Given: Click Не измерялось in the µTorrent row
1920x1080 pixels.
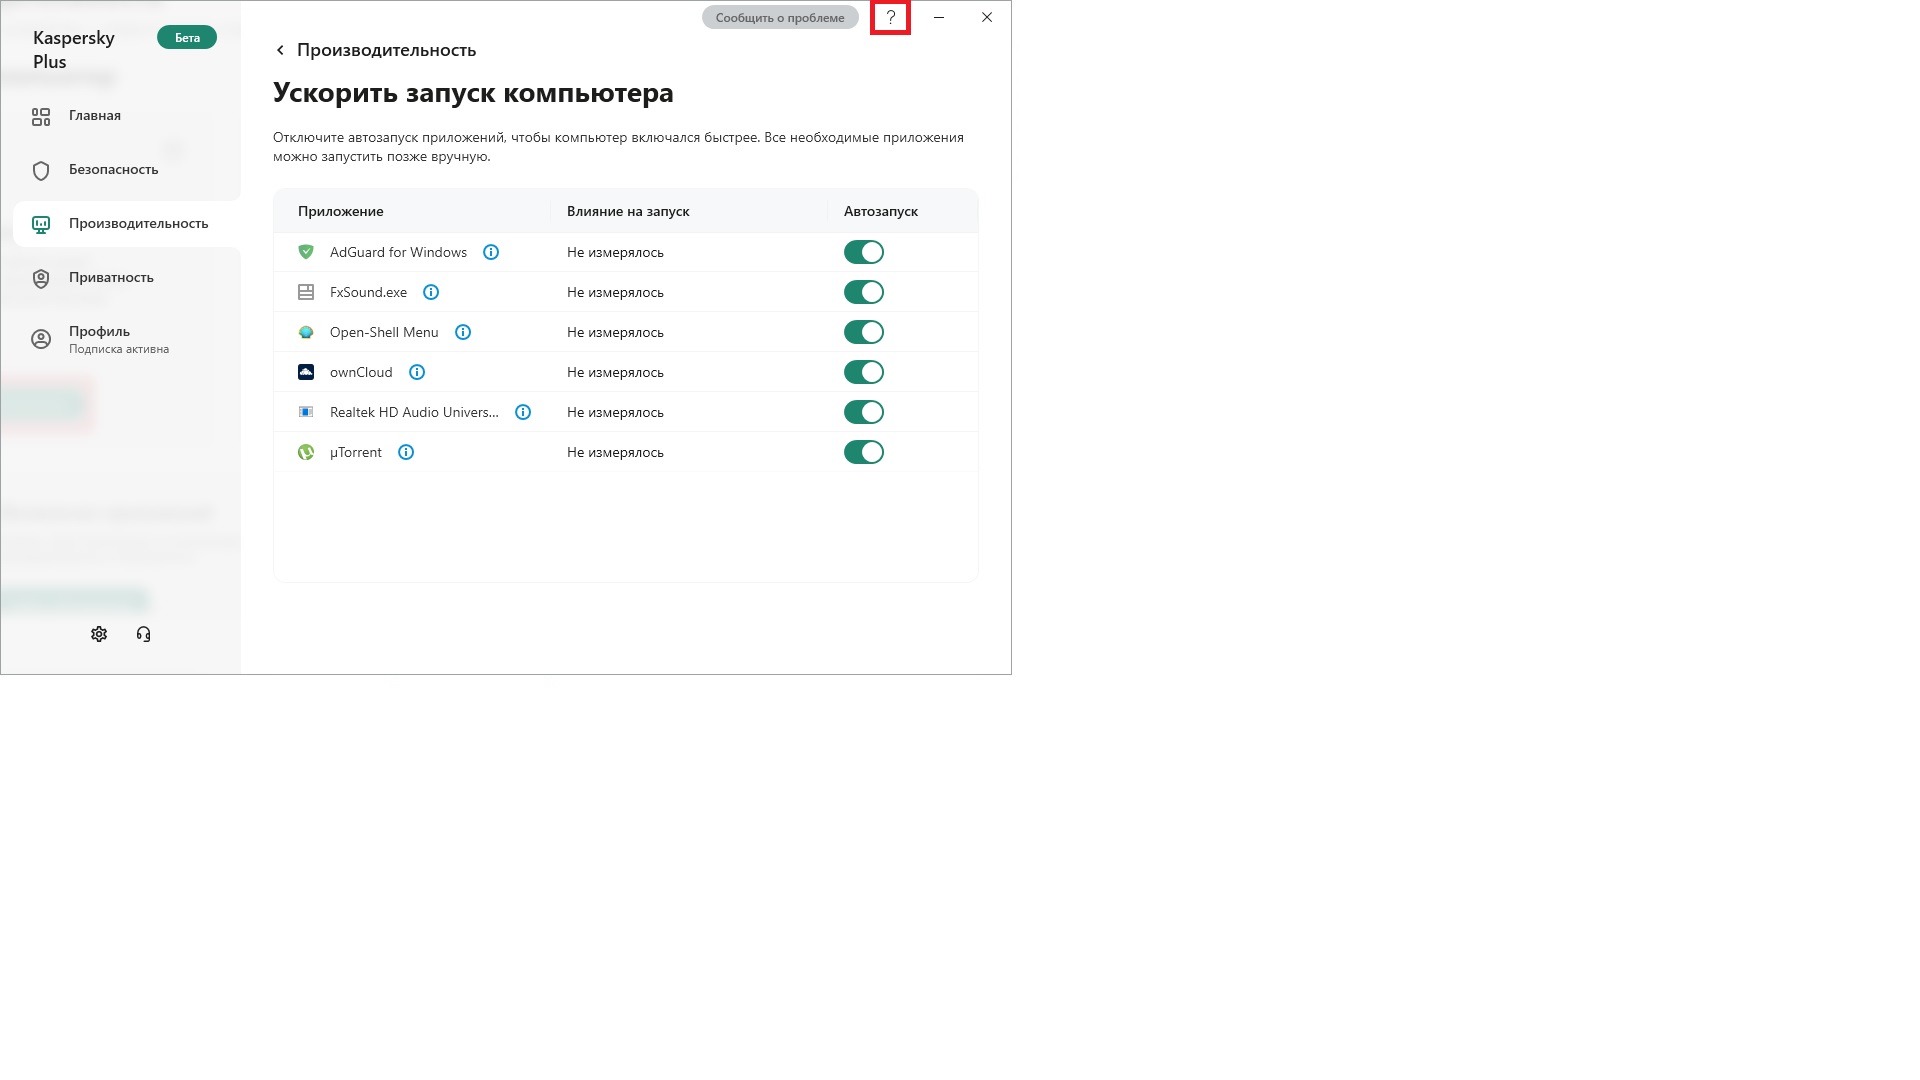Looking at the screenshot, I should (x=615, y=452).
